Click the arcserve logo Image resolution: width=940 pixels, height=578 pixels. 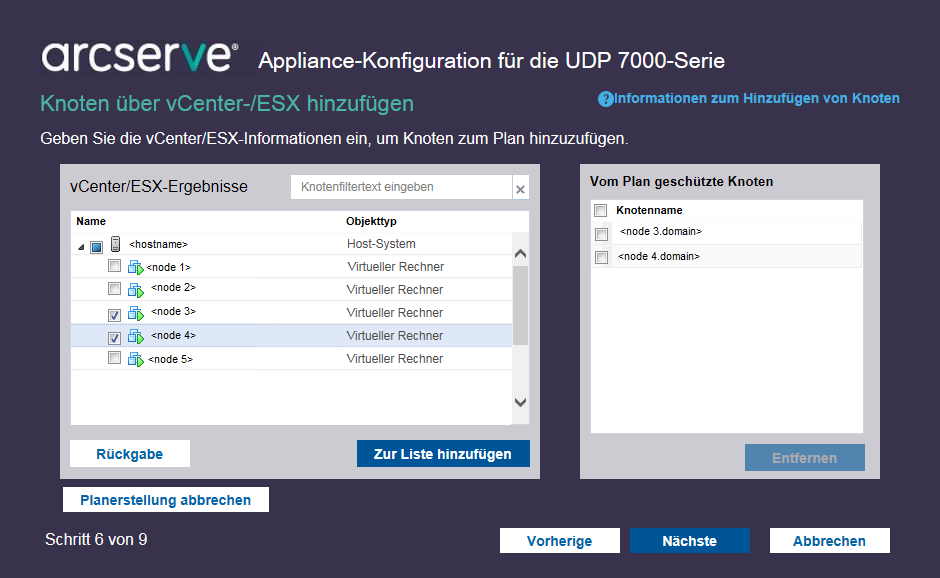[x=140, y=57]
